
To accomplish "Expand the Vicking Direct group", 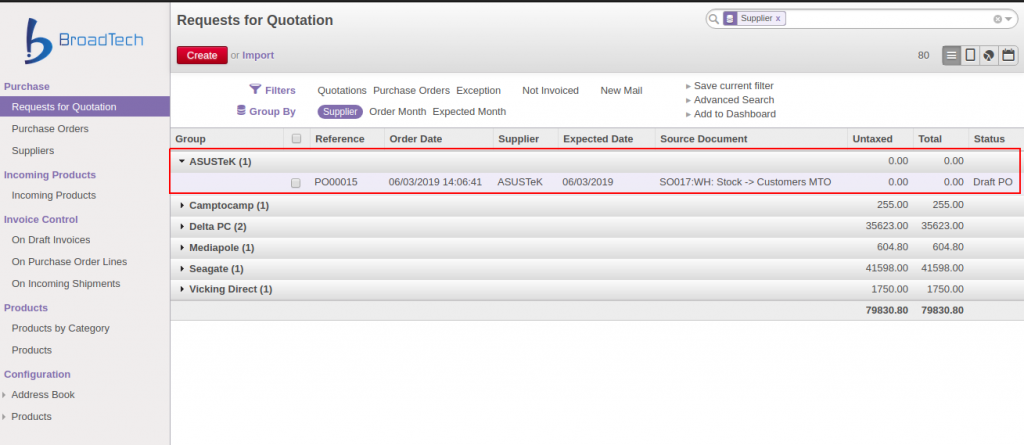I will tap(182, 289).
